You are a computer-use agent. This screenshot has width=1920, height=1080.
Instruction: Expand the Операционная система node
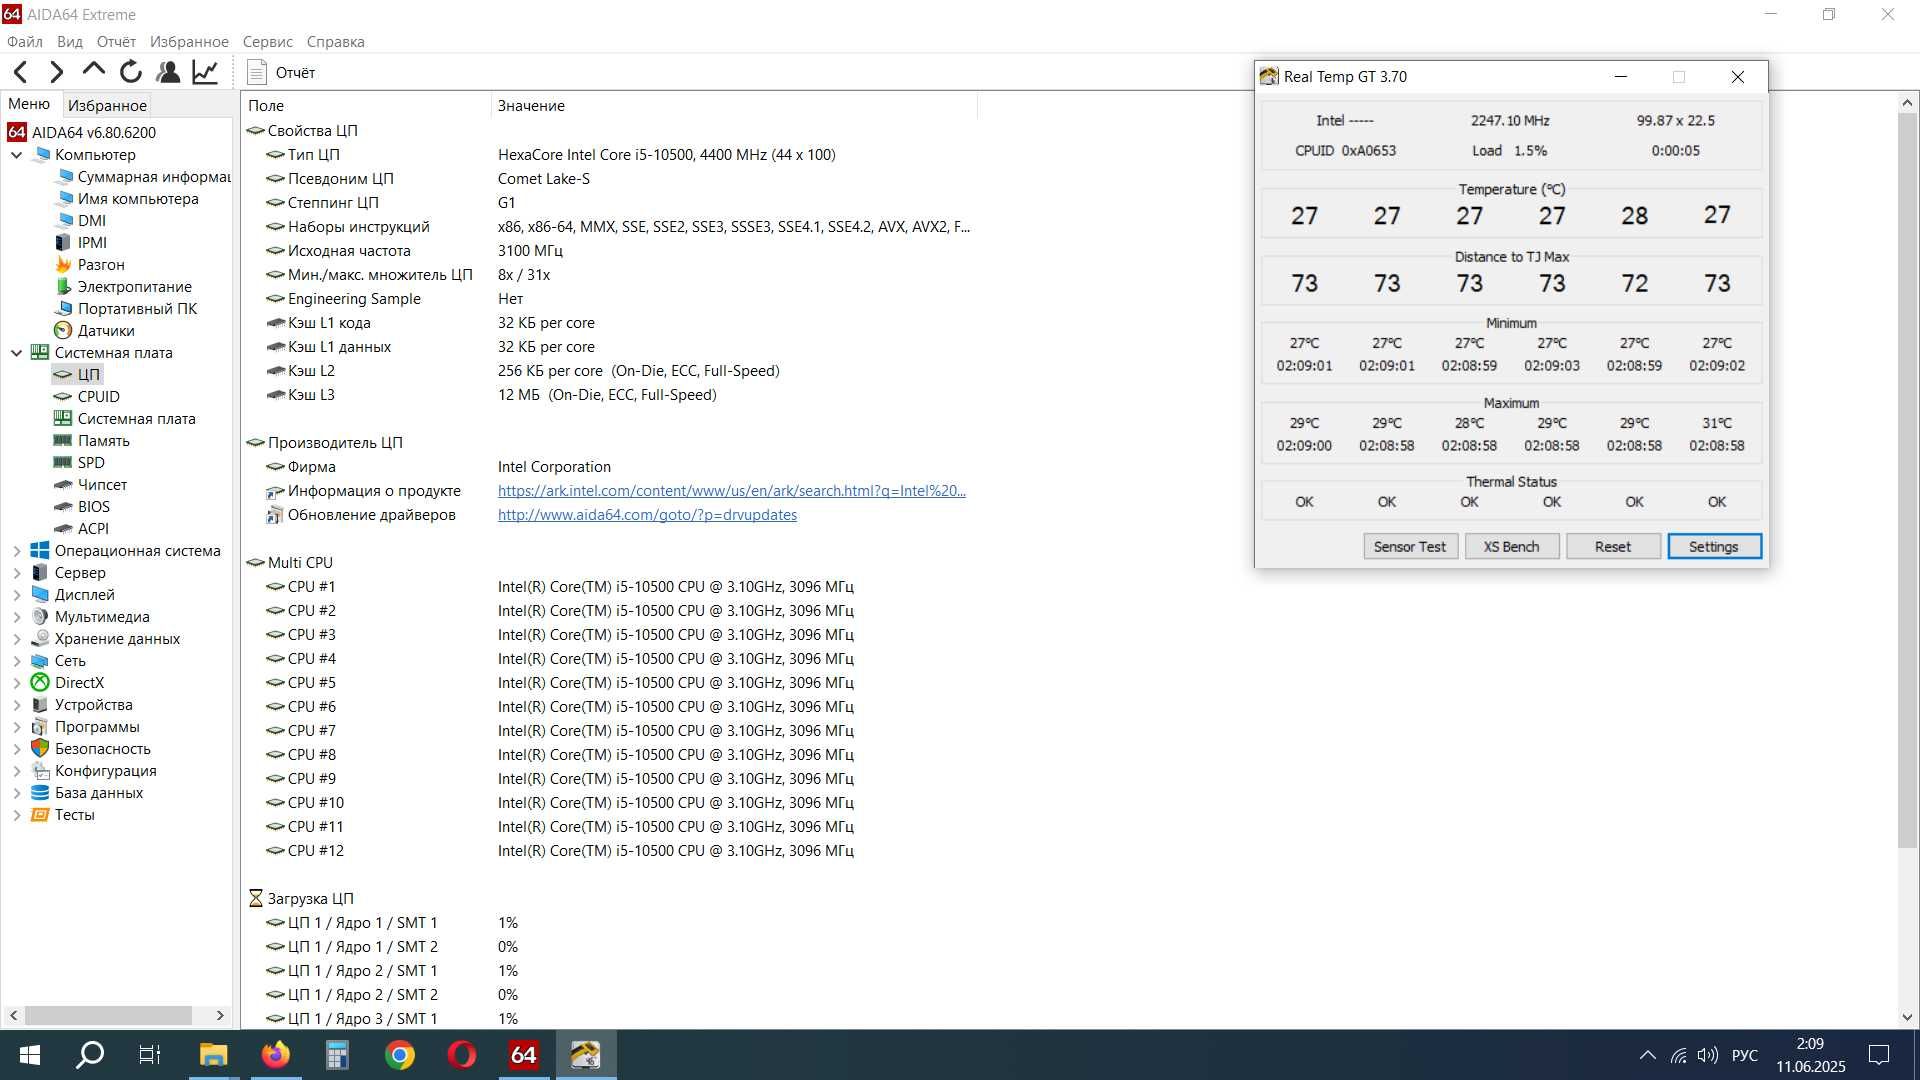point(16,551)
